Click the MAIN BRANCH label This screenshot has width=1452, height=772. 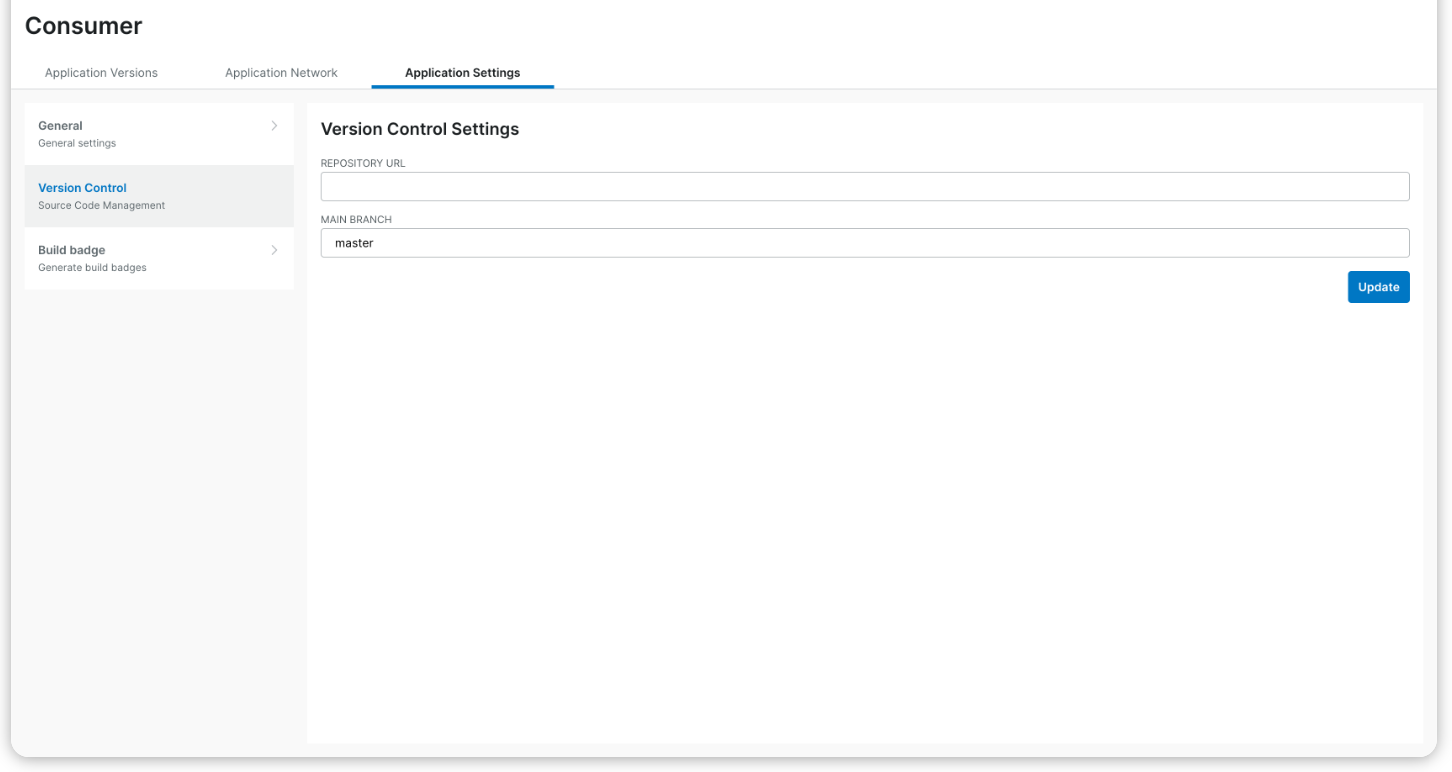[x=355, y=219]
